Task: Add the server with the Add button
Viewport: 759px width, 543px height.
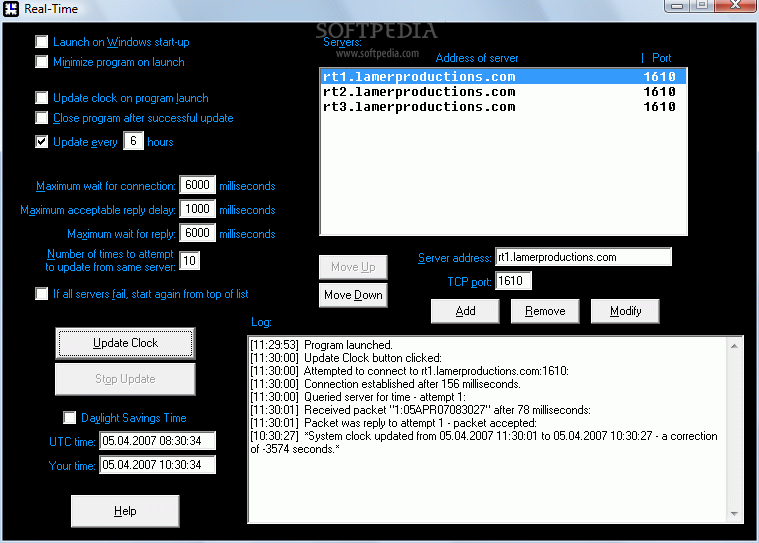Action: pos(465,311)
